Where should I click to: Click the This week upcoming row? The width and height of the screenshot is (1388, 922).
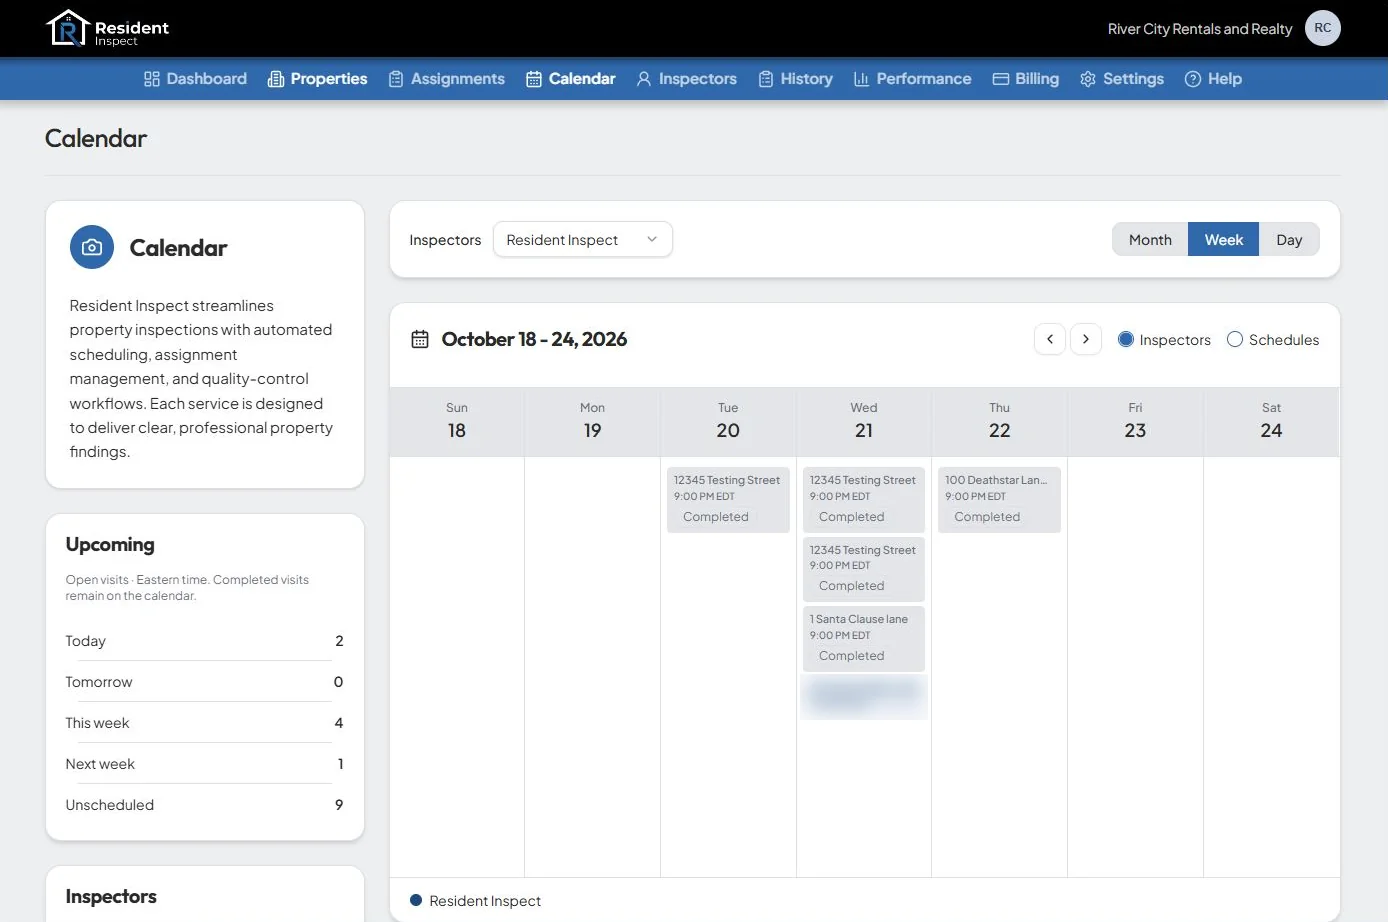coord(204,723)
